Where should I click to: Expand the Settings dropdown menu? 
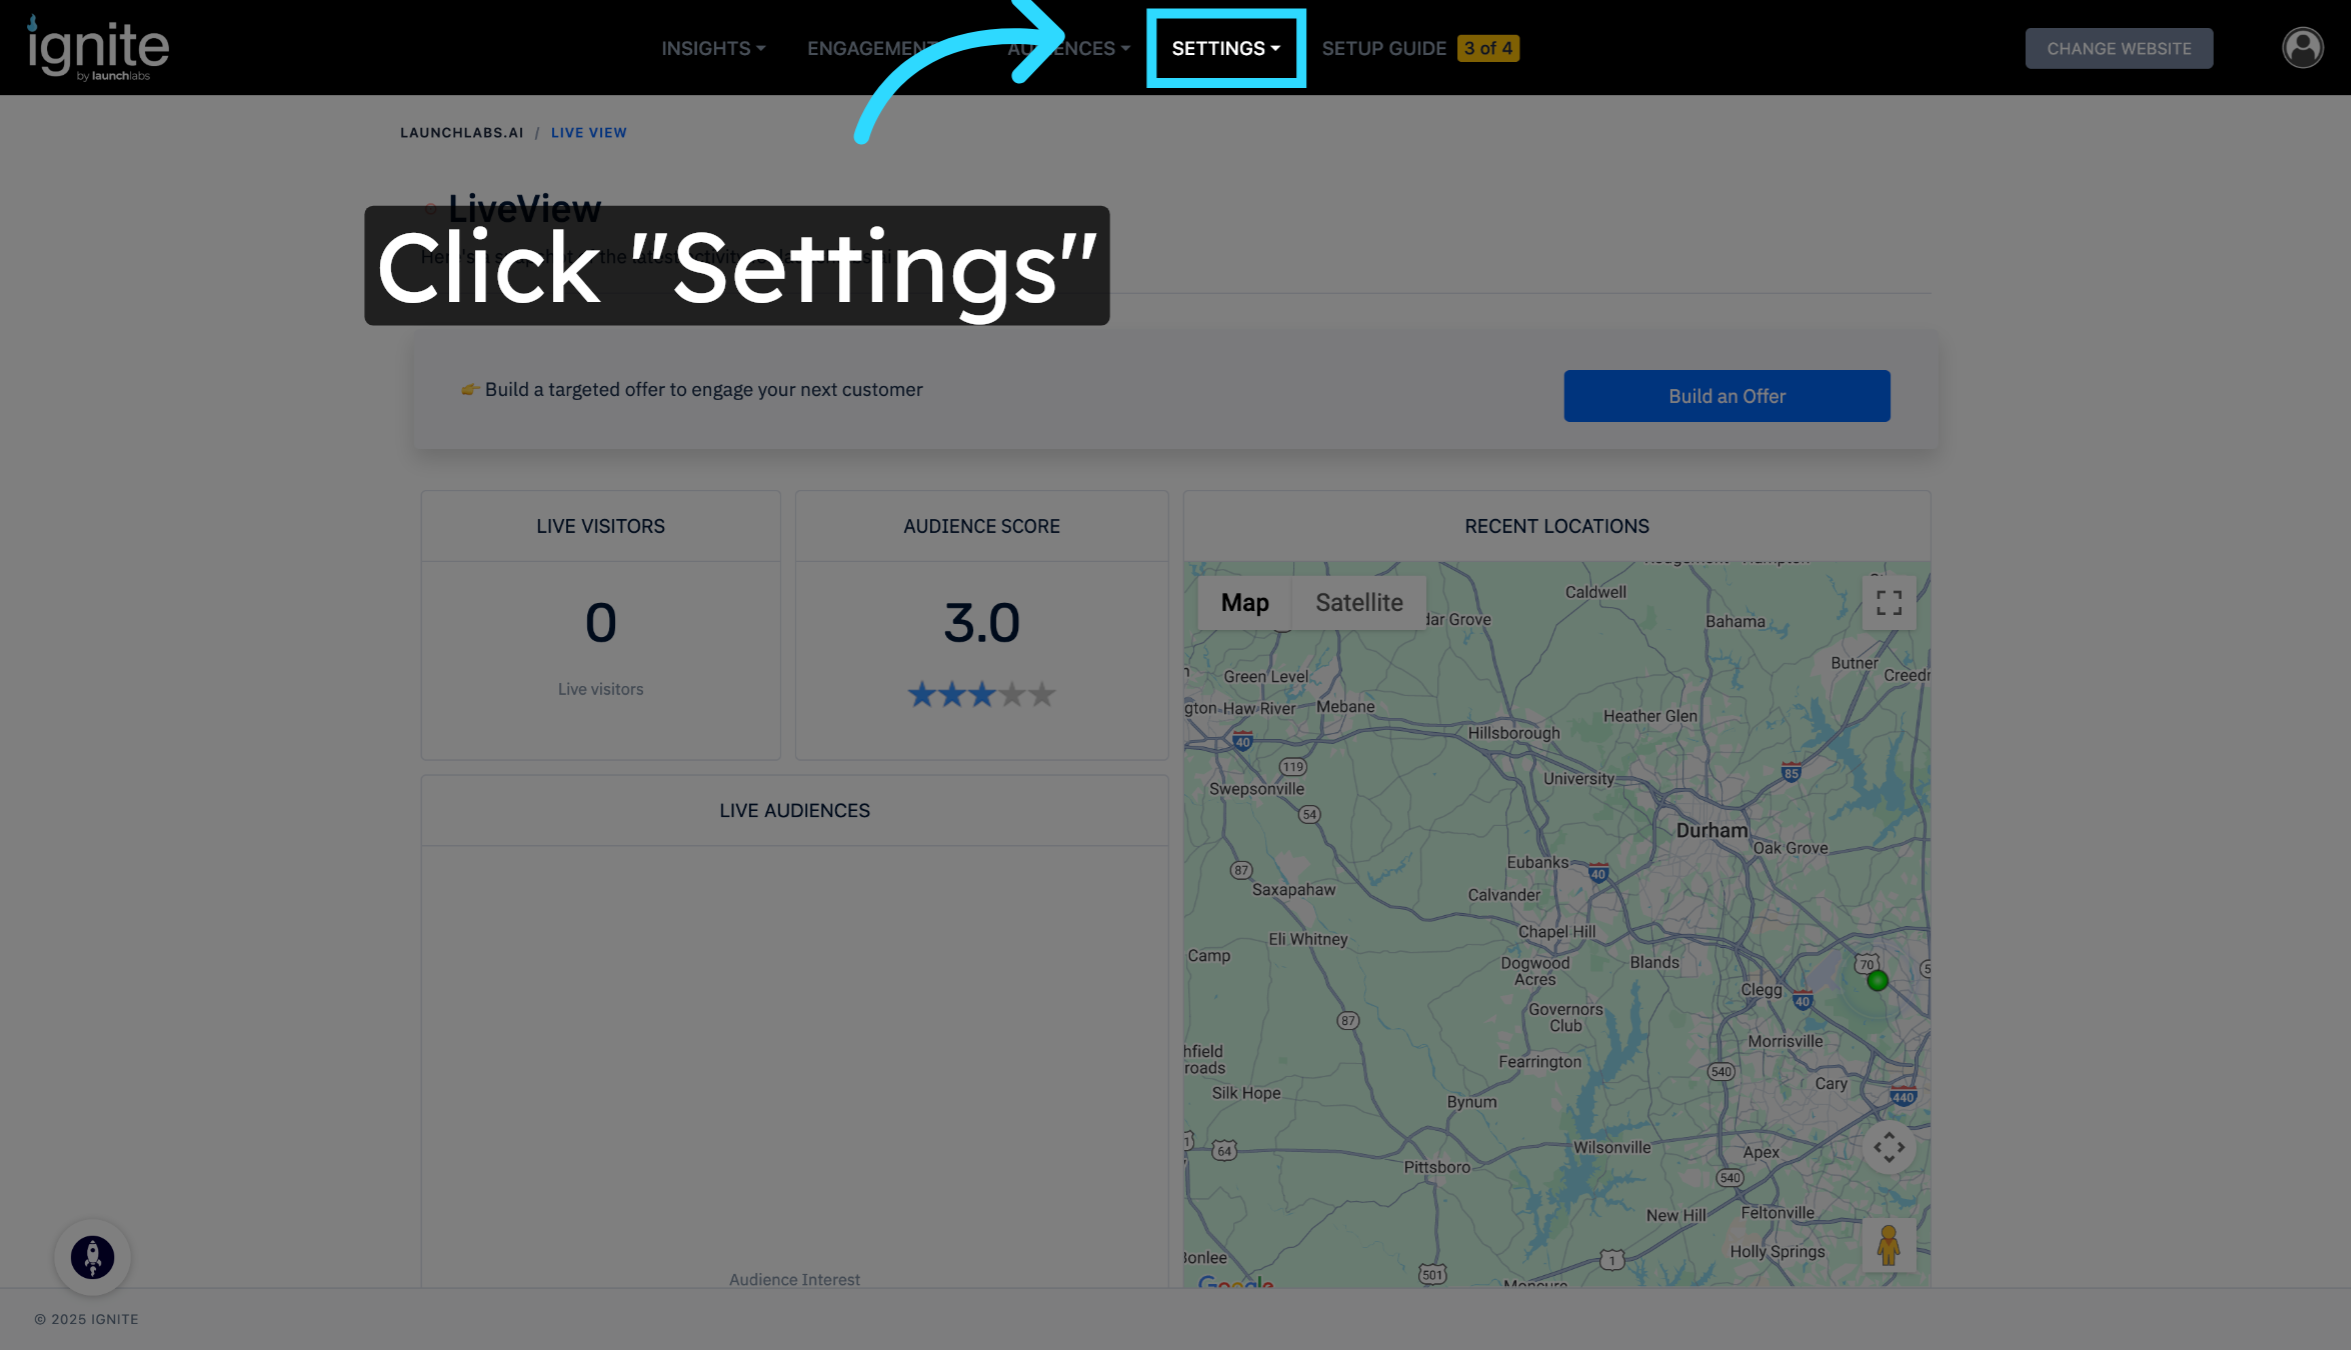click(x=1225, y=48)
